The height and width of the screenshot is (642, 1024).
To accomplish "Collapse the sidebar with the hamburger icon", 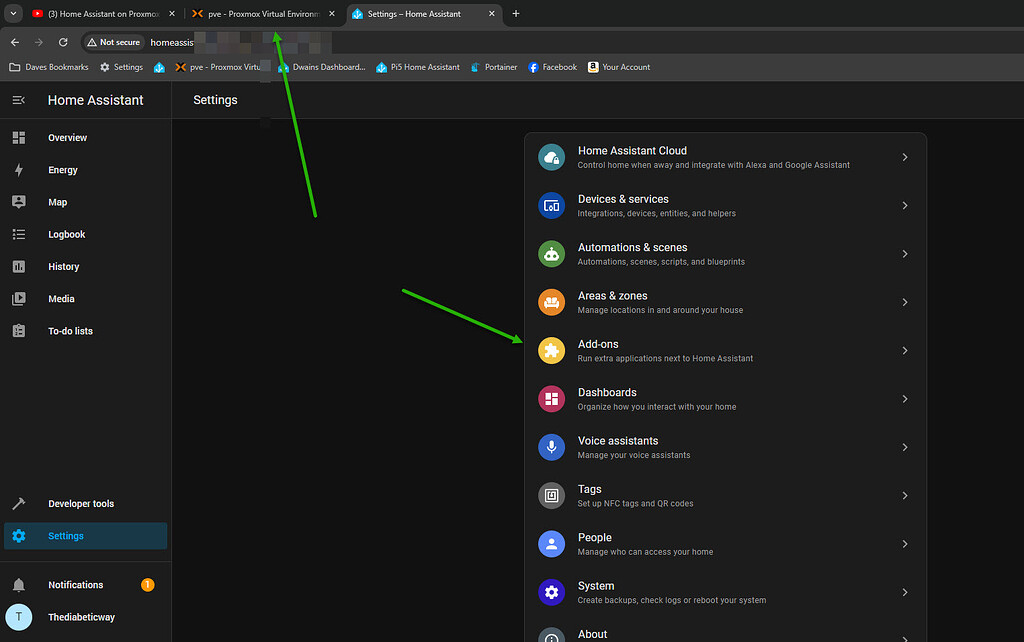I will 18,100.
